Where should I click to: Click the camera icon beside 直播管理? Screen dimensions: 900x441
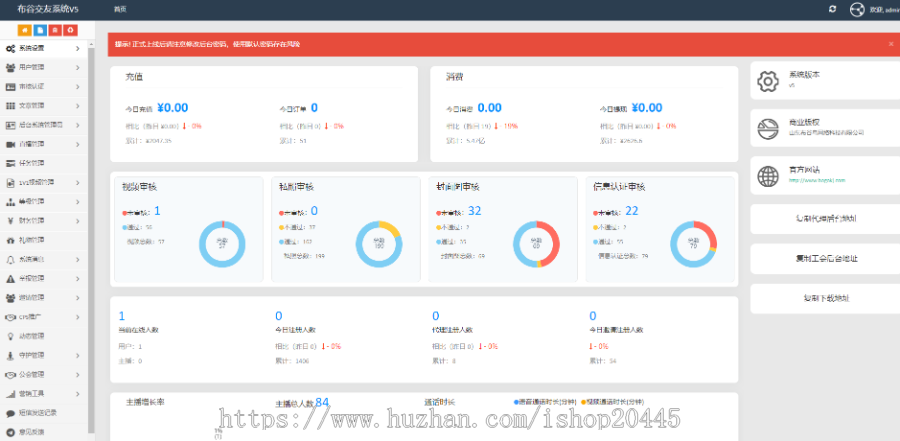click(10, 144)
